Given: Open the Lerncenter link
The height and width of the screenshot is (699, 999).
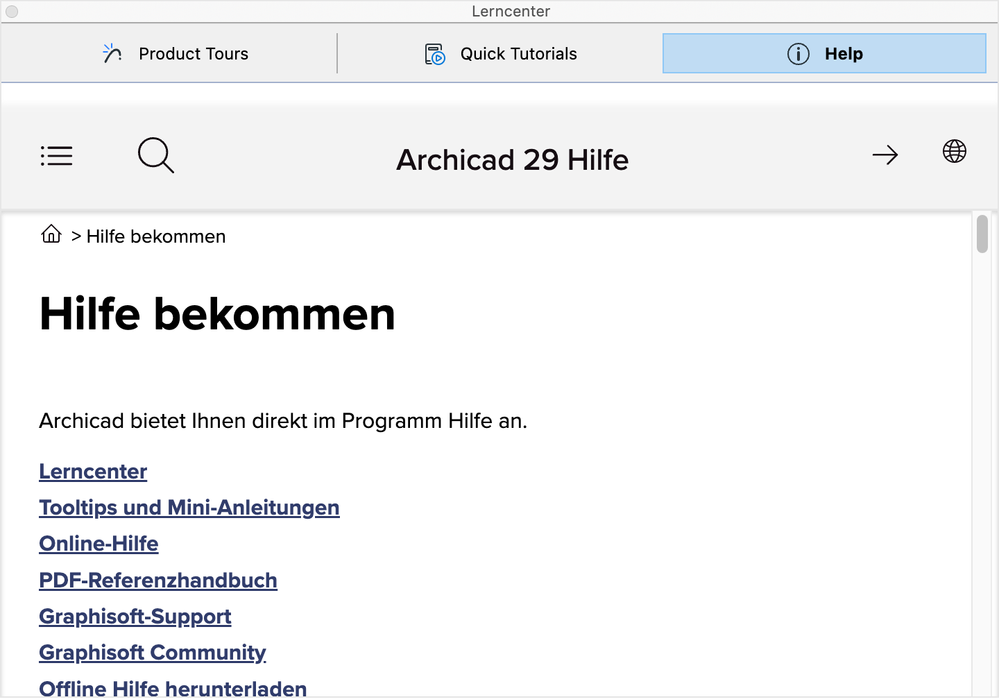Looking at the screenshot, I should [93, 472].
